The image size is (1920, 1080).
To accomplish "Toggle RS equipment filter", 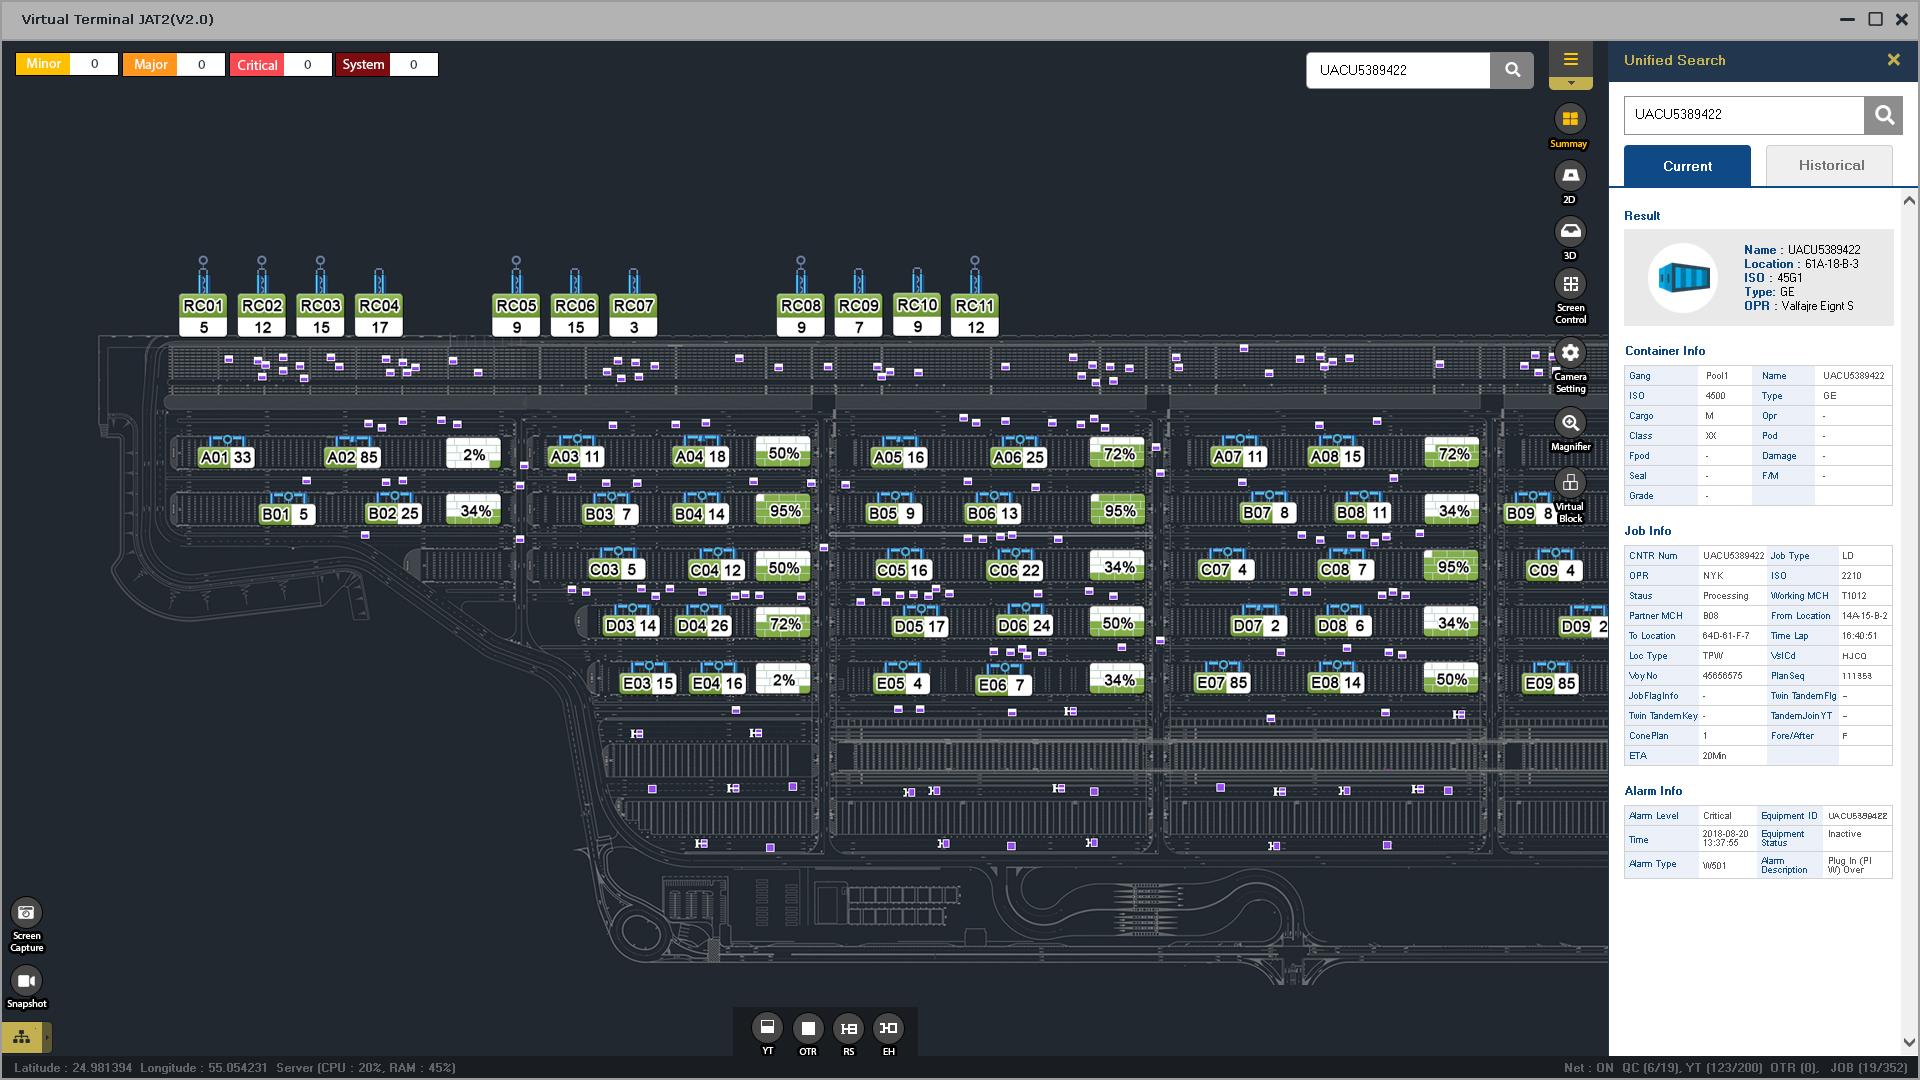I will (x=848, y=1028).
